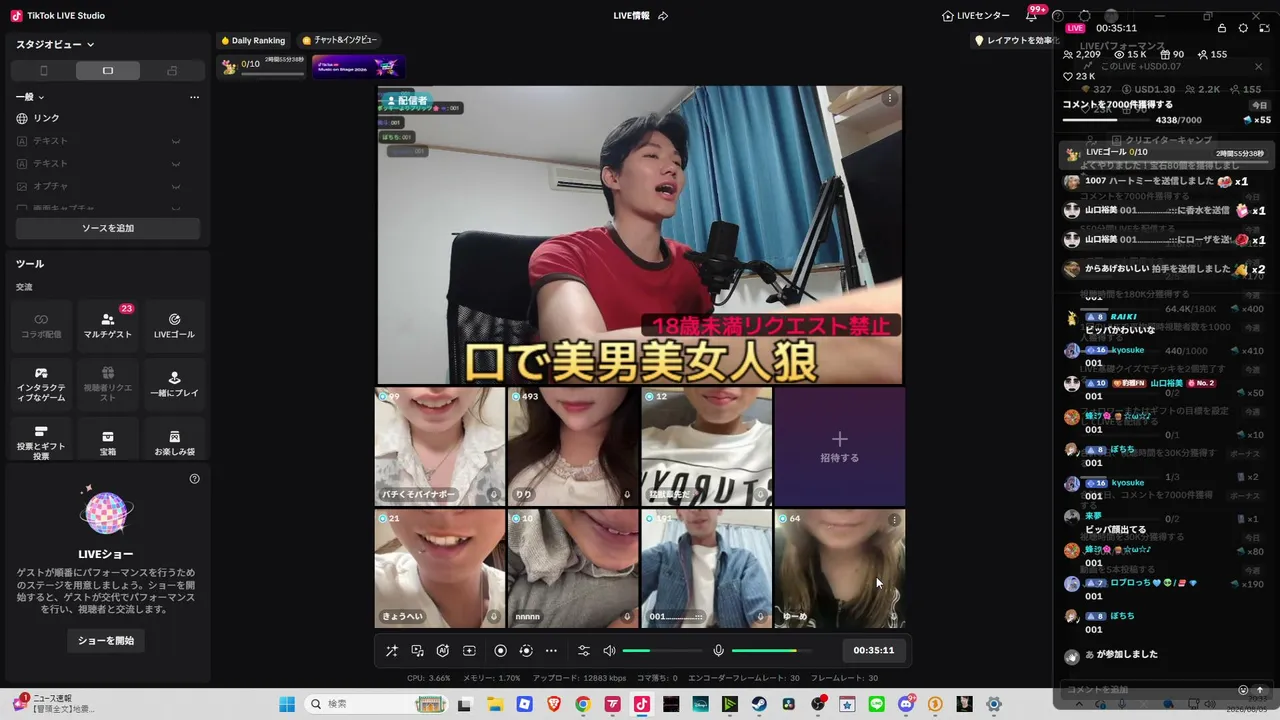Click 招待する guest slot

pyautogui.click(x=840, y=446)
